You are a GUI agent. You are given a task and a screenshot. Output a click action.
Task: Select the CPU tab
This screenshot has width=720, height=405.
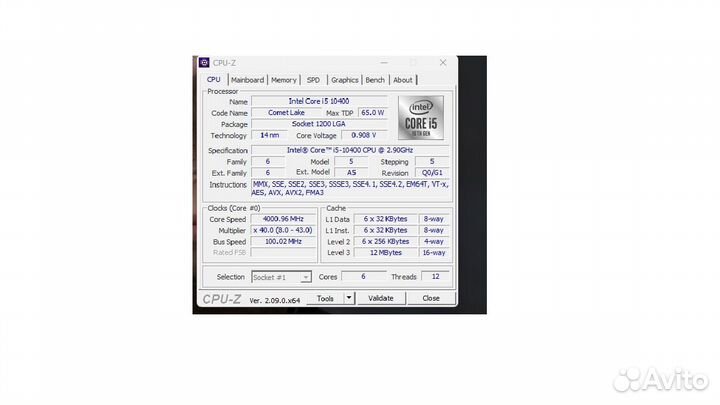click(x=214, y=79)
